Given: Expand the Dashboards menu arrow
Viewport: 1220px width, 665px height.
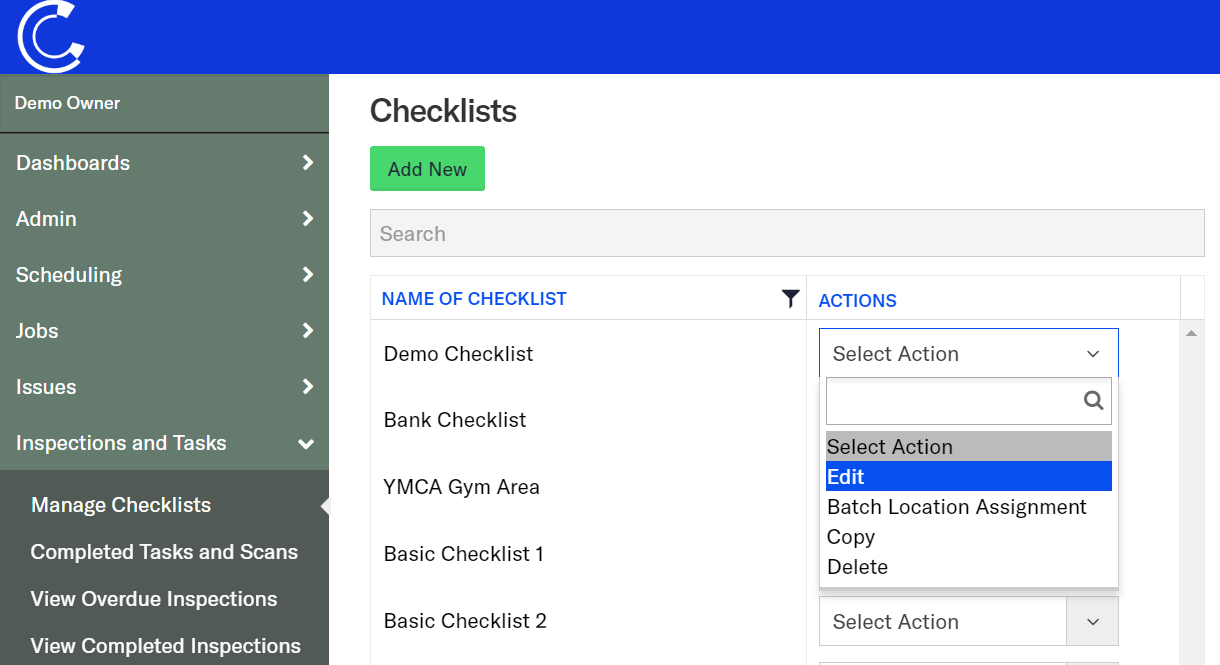Looking at the screenshot, I should (x=307, y=163).
